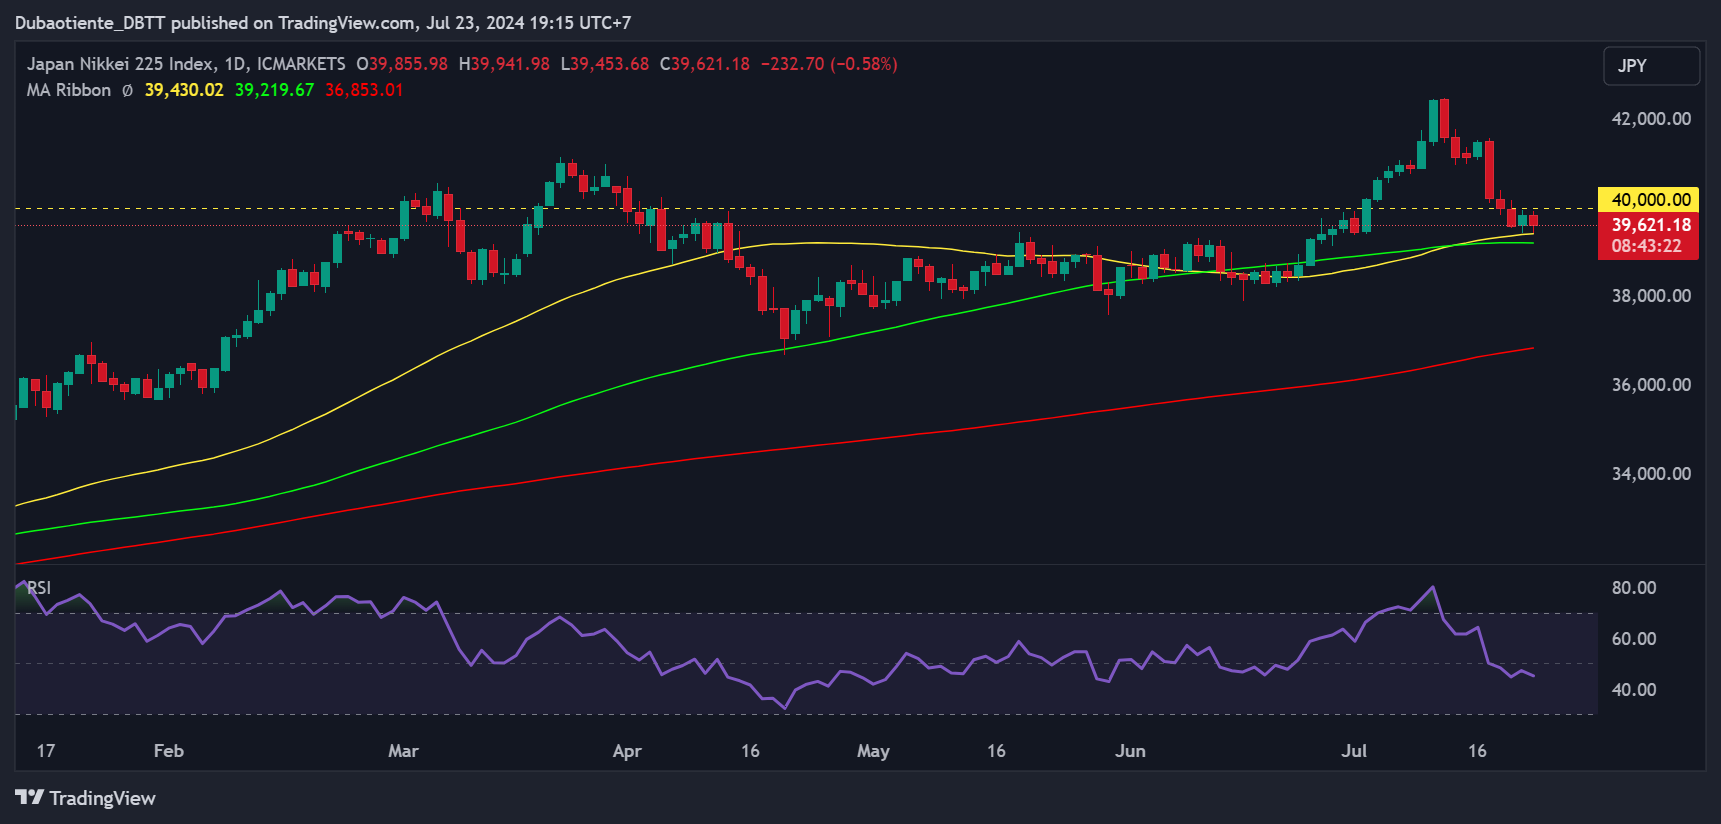Image resolution: width=1721 pixels, height=824 pixels.
Task: Click the Feb label on time axis
Action: point(169,751)
